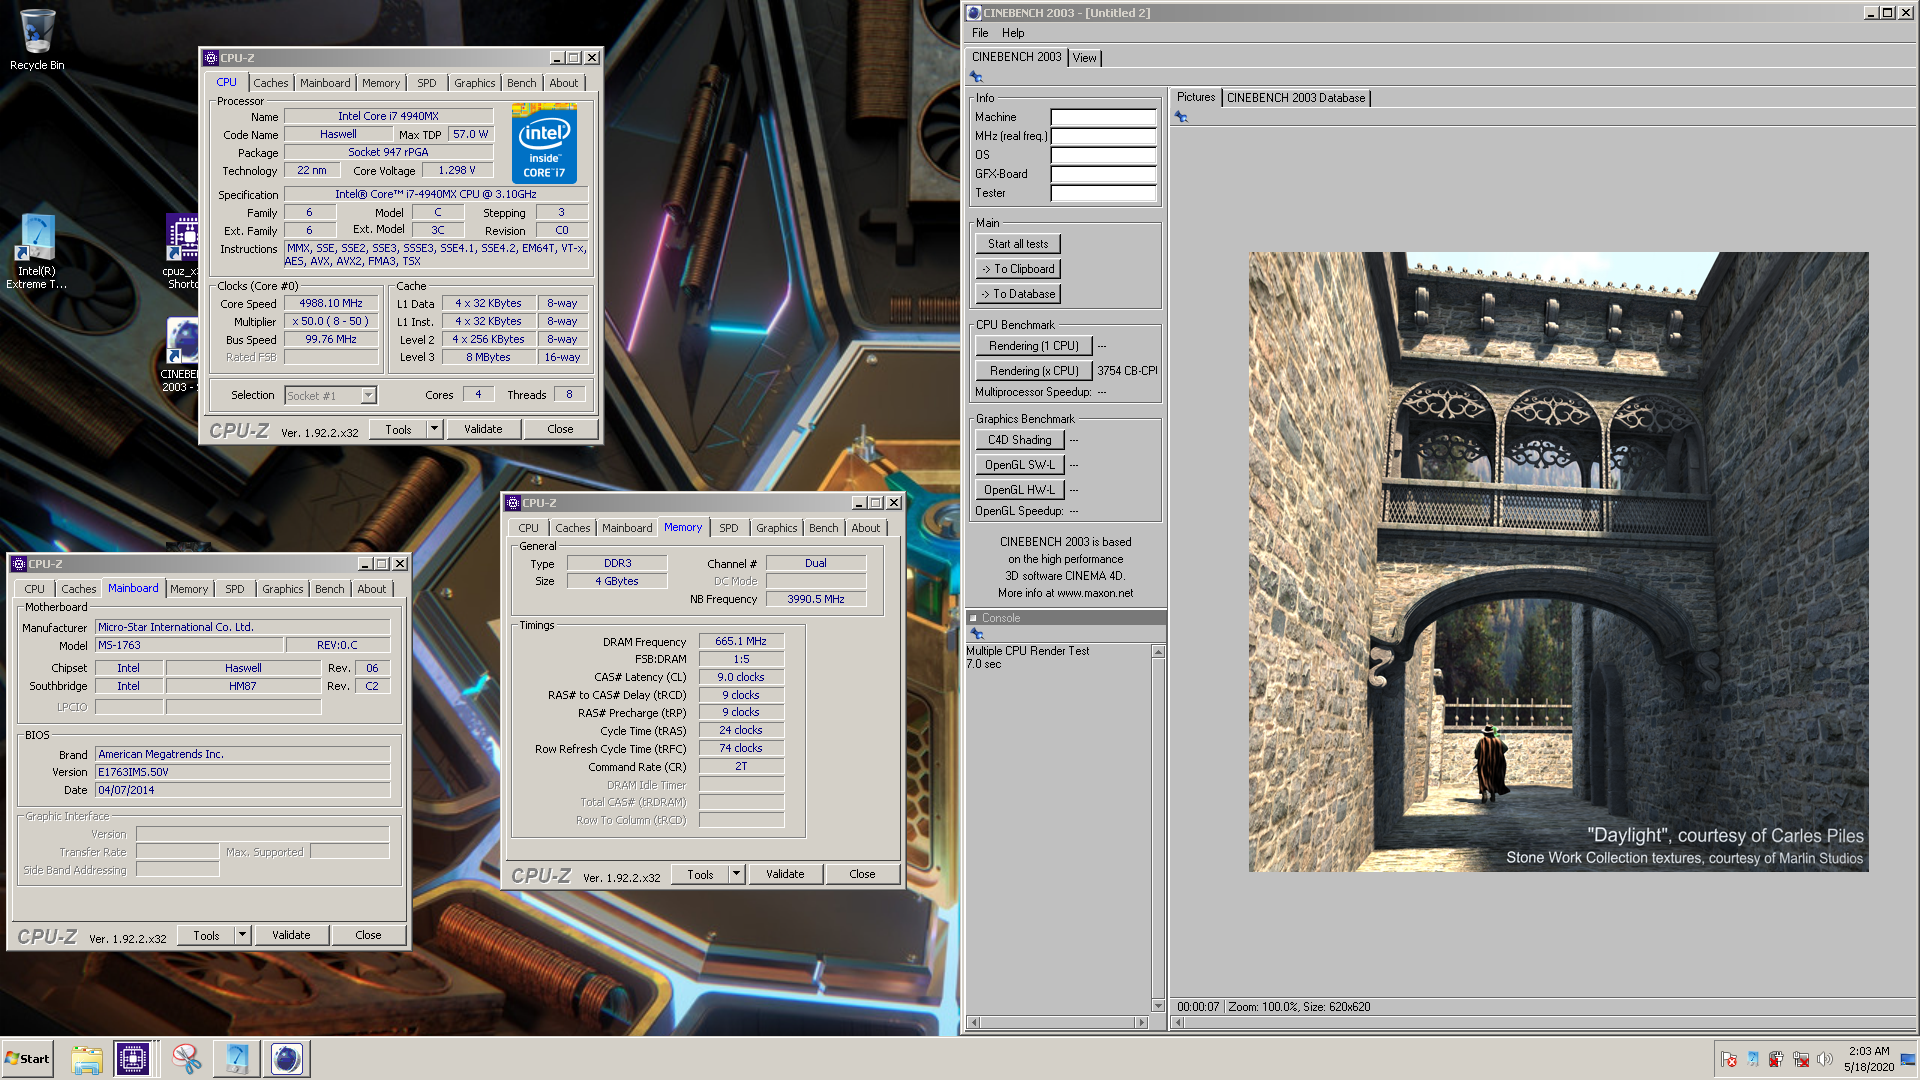The image size is (1920, 1080).
Task: Open Graphics tab in CPU-Z Mainboard window
Action: tap(283, 589)
